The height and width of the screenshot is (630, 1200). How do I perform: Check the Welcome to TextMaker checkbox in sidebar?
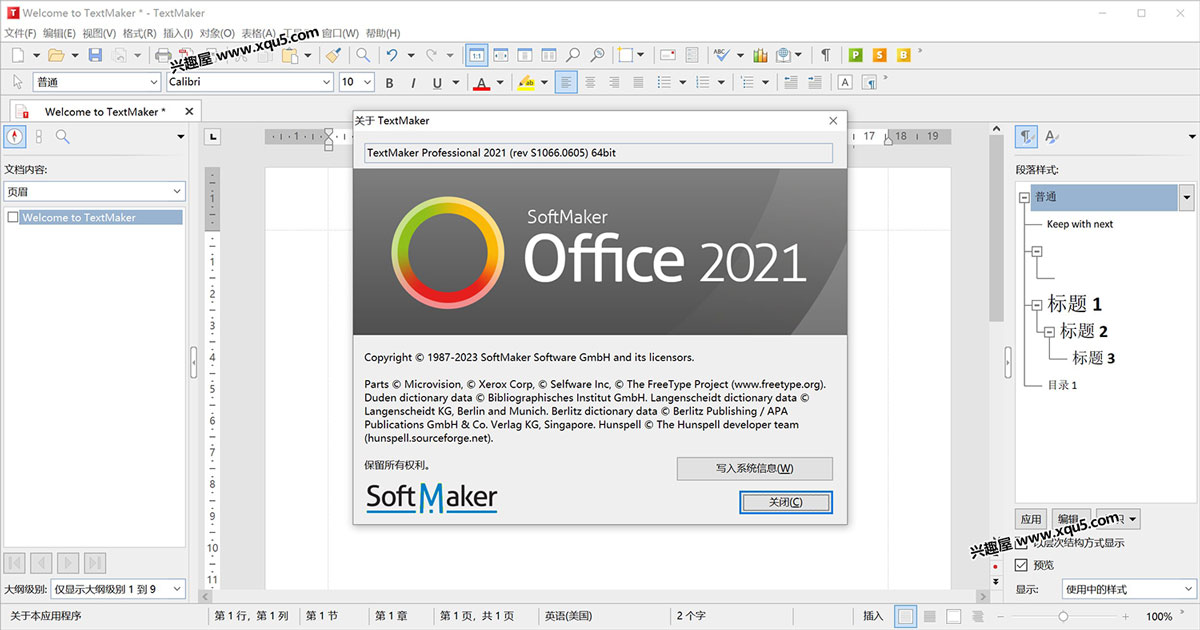(13, 217)
